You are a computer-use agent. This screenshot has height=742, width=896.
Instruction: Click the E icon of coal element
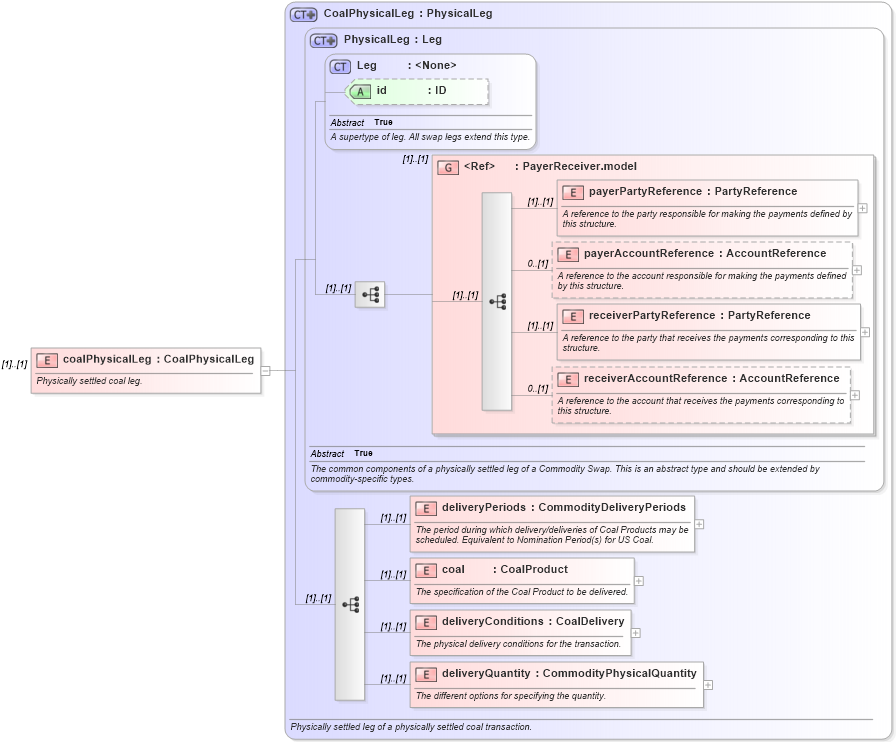426,571
